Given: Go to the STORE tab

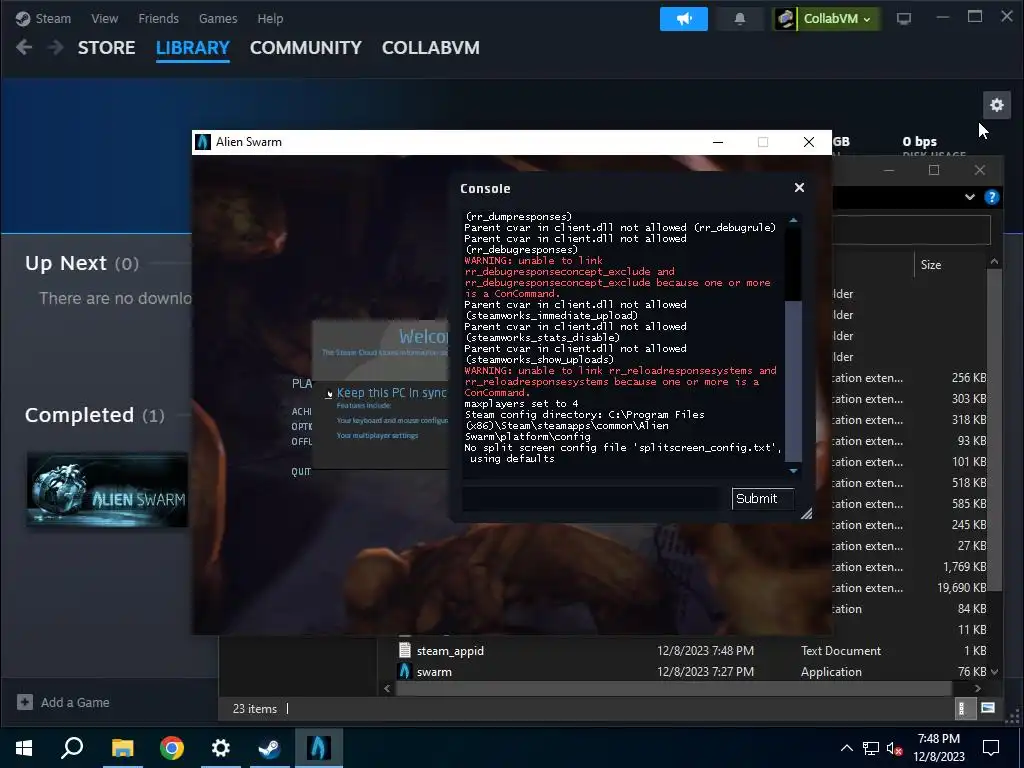Looking at the screenshot, I should point(106,48).
